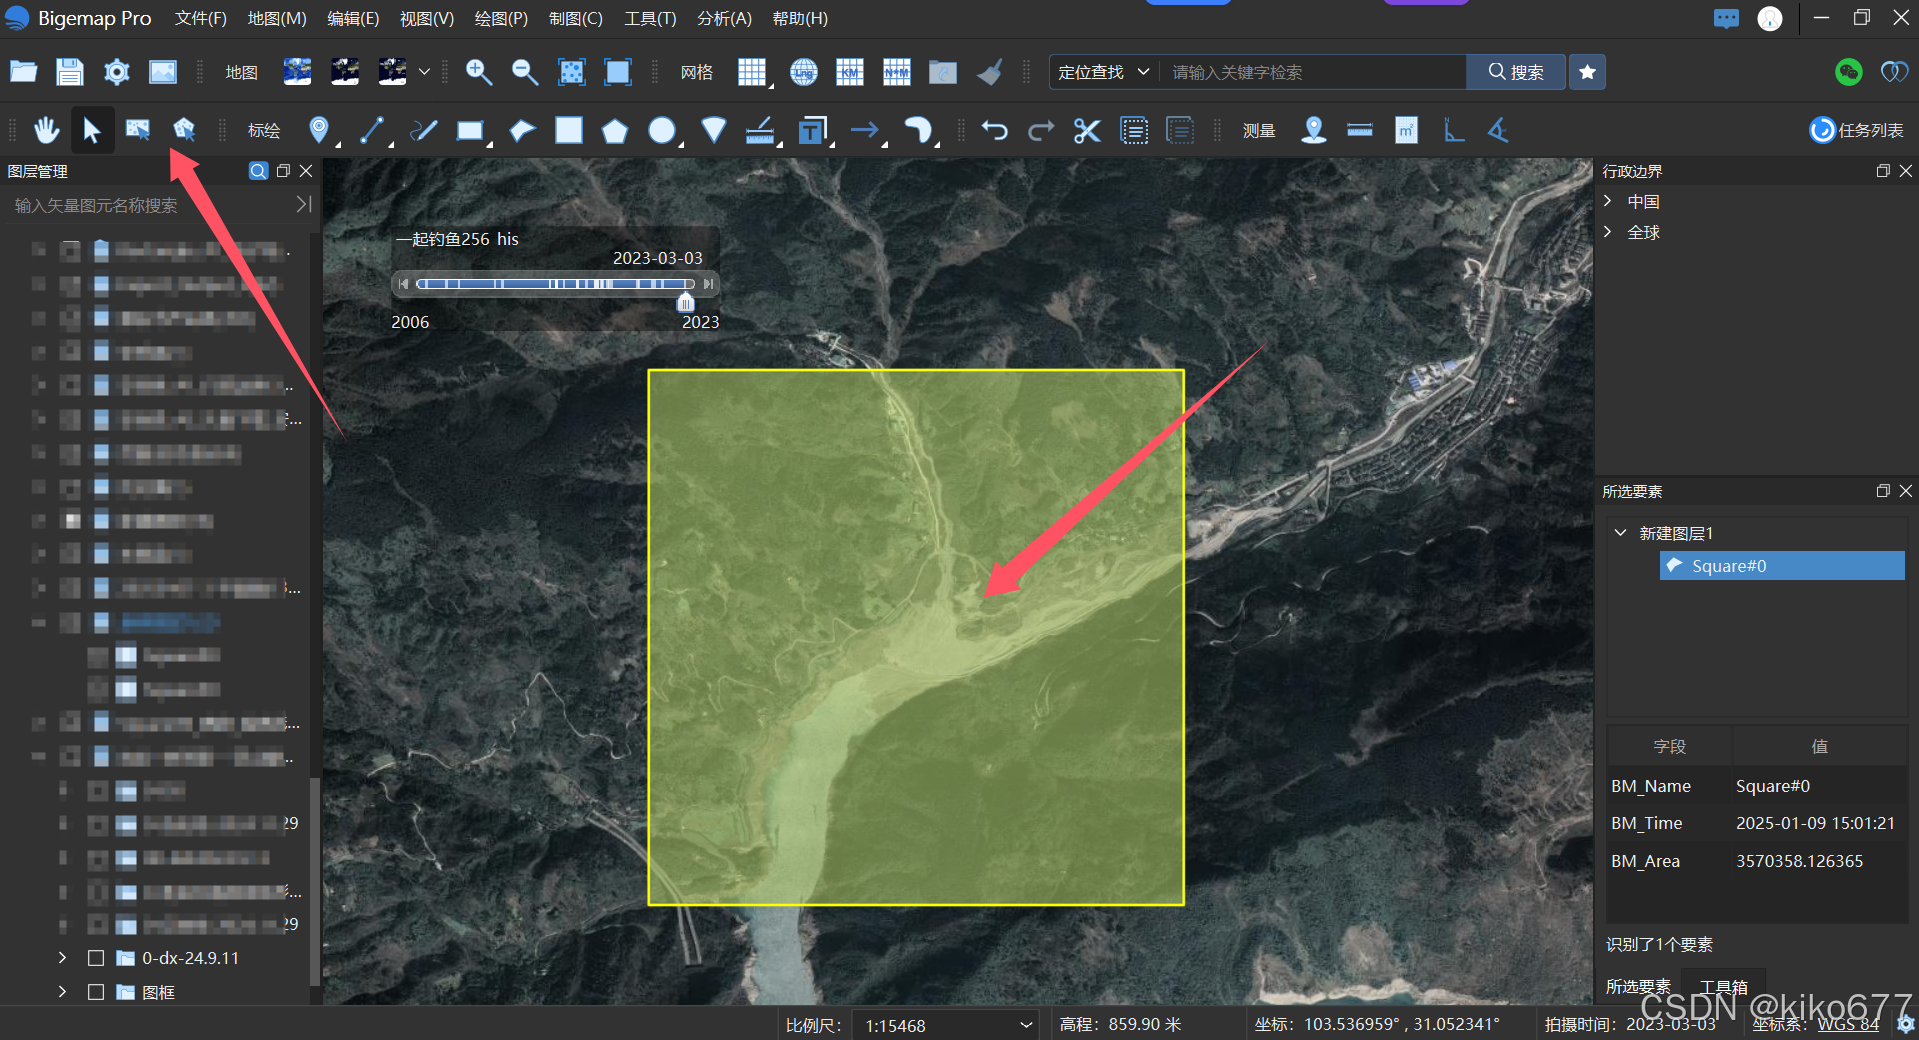Select the area measurement tool icon
This screenshot has height=1040, width=1919.
(x=1407, y=130)
